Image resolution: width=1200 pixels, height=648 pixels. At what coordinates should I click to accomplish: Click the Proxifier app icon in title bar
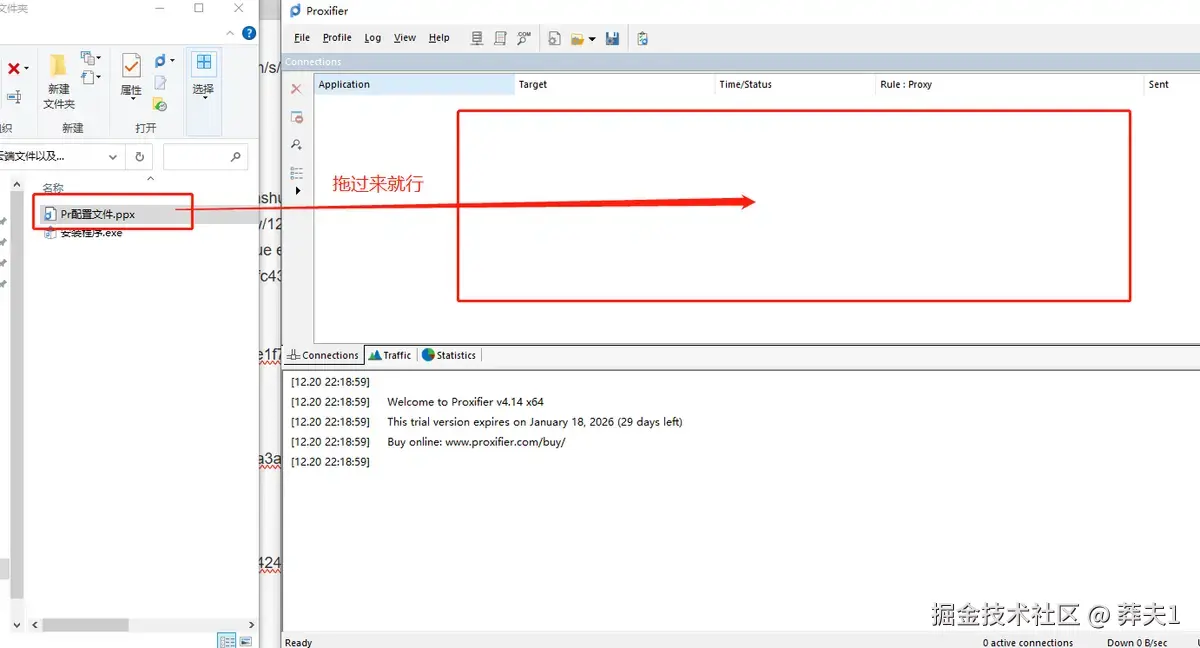pyautogui.click(x=295, y=11)
